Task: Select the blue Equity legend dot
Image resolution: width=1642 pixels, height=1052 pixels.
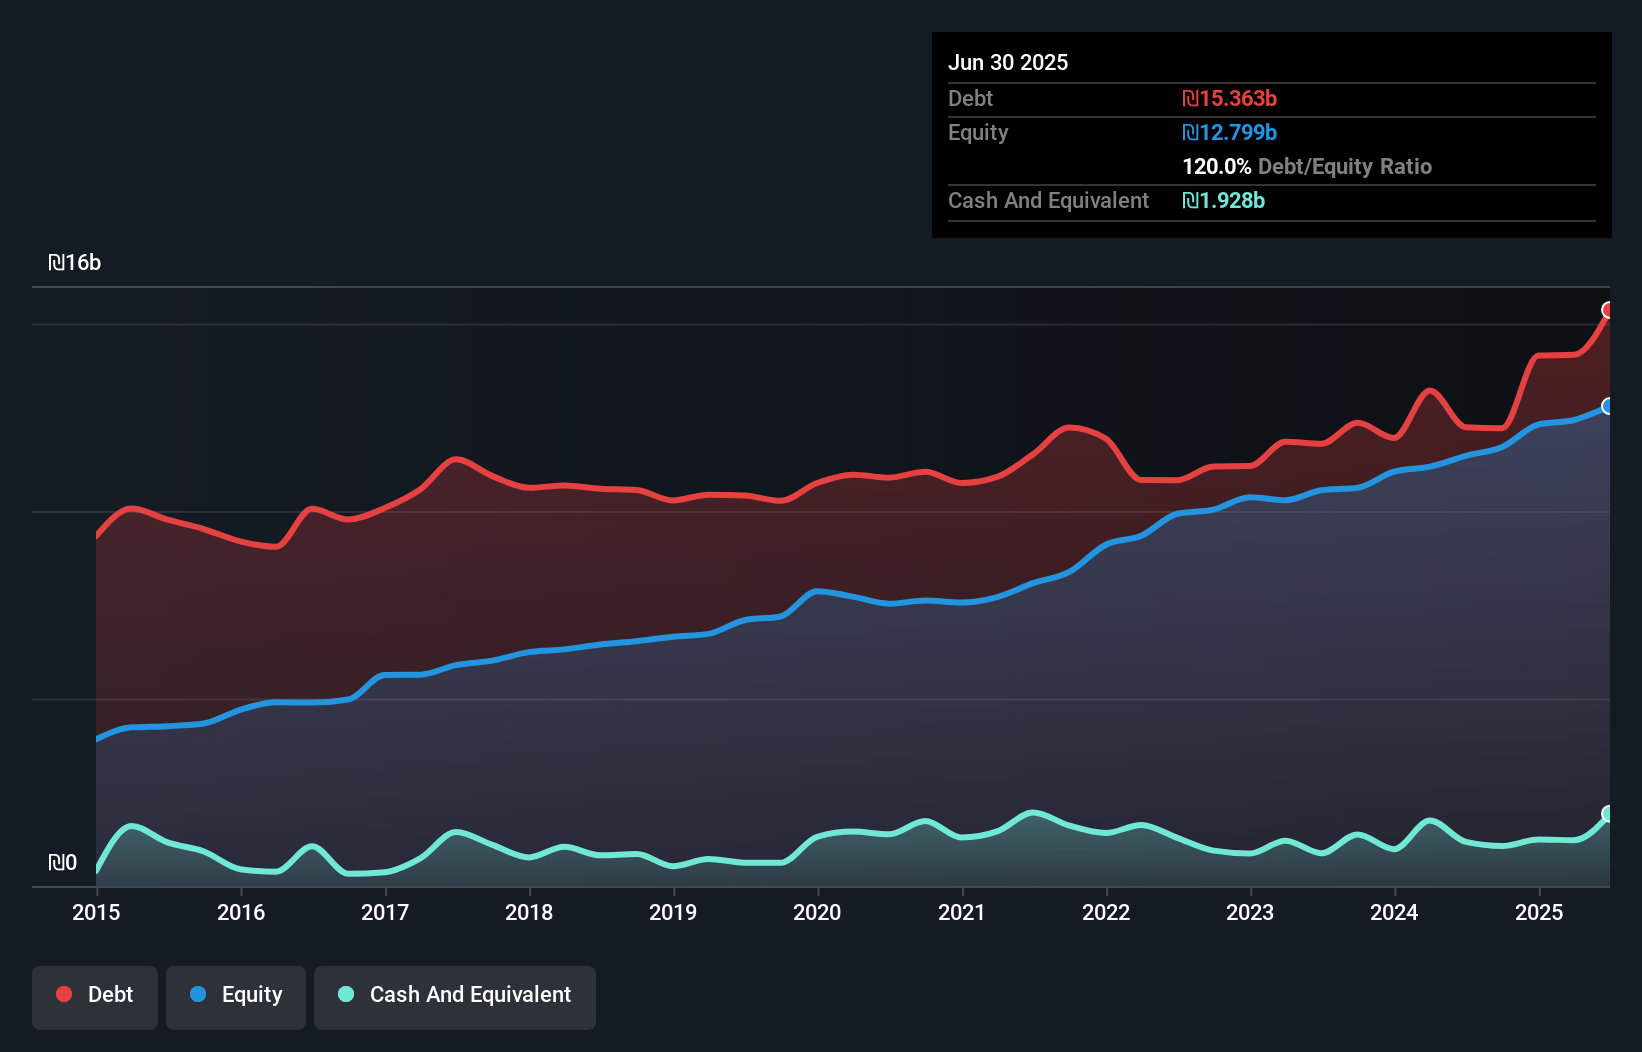Action: (196, 995)
